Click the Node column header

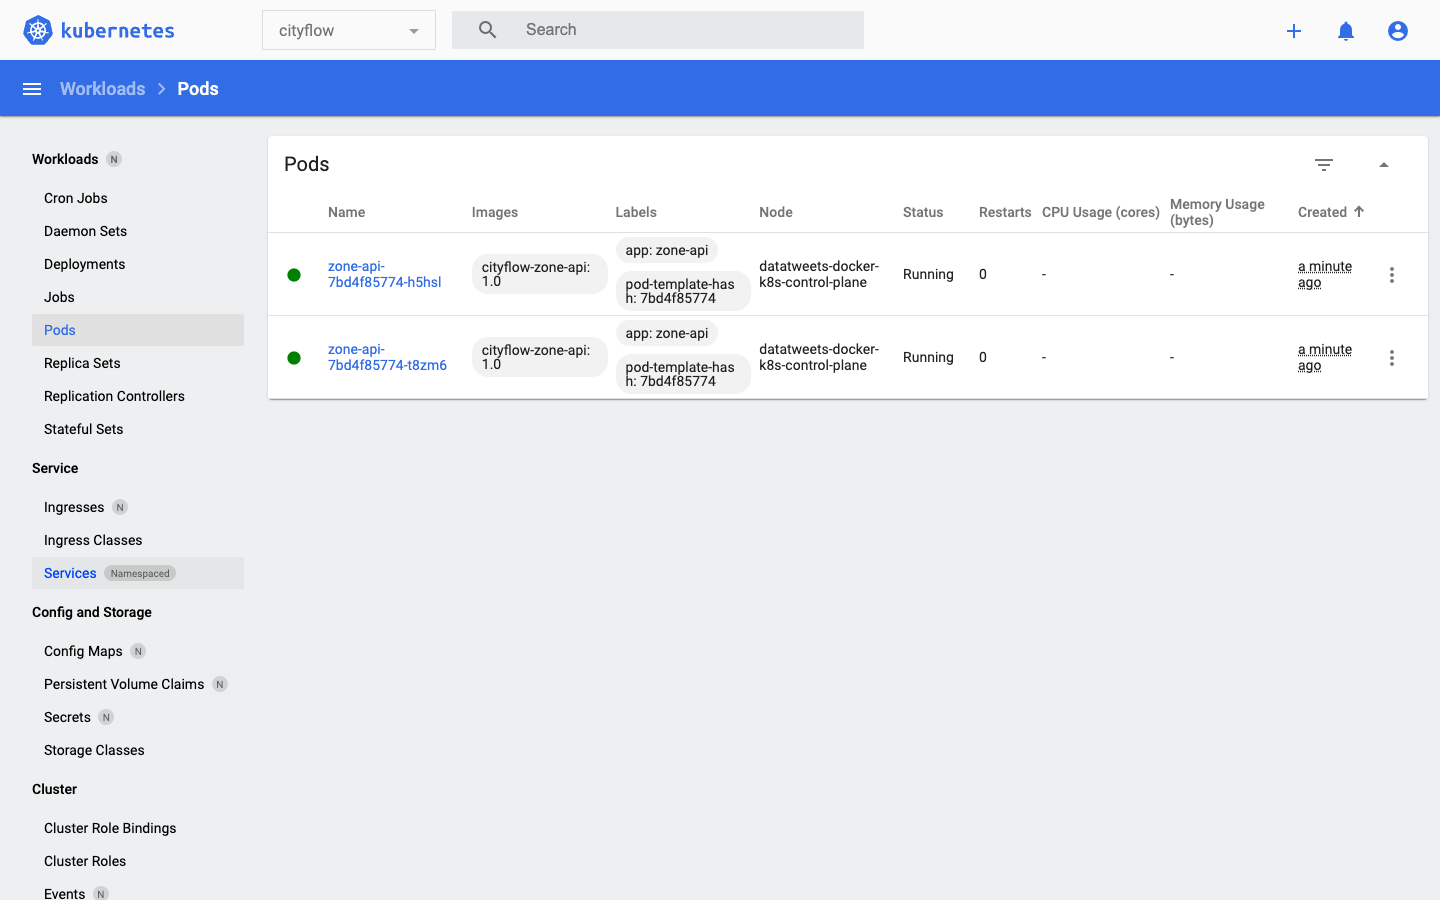coord(776,212)
